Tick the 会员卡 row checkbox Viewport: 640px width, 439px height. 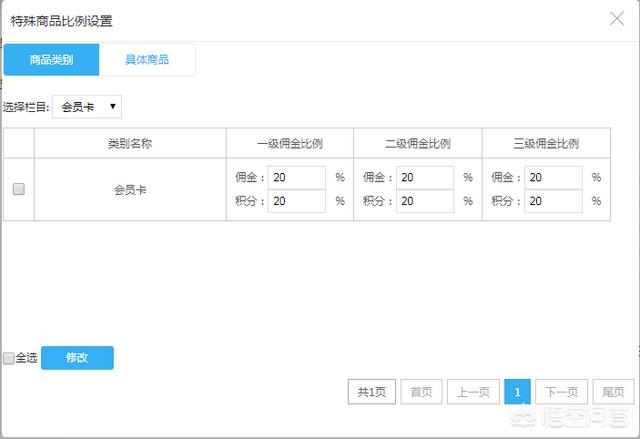click(18, 189)
